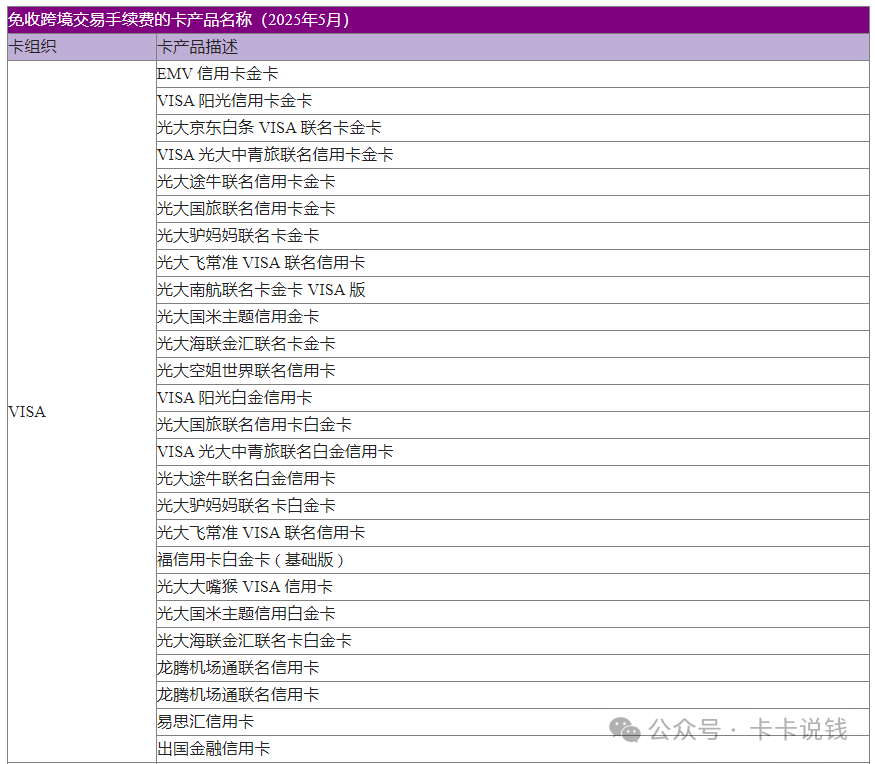Select the row 'EMV 信用卡金卡'
This screenshot has width=875, height=764.
(512, 74)
